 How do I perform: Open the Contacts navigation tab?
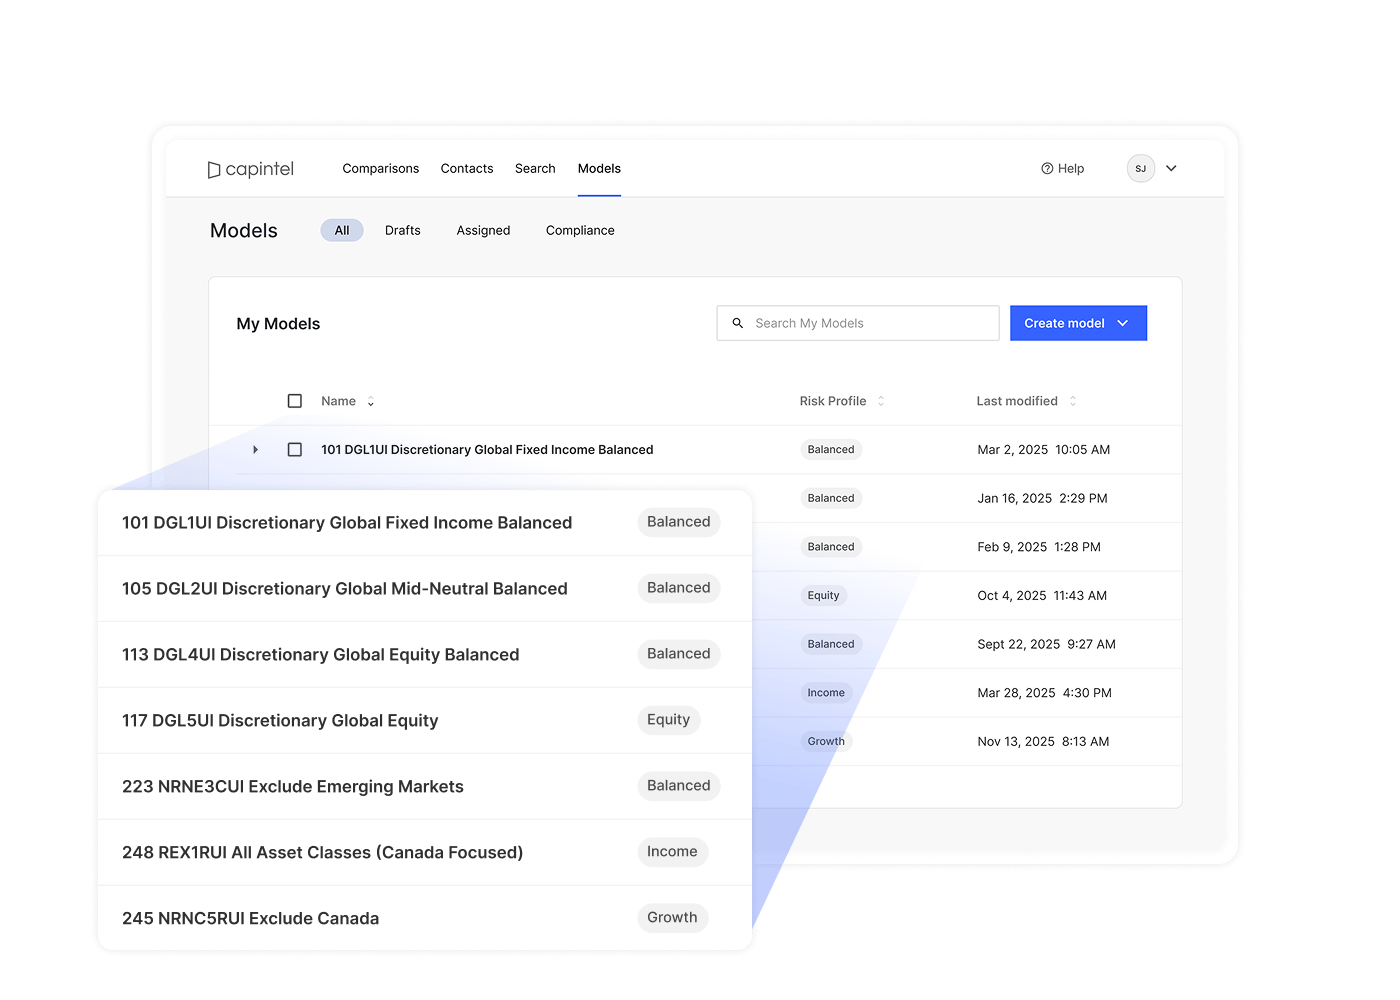click(467, 169)
